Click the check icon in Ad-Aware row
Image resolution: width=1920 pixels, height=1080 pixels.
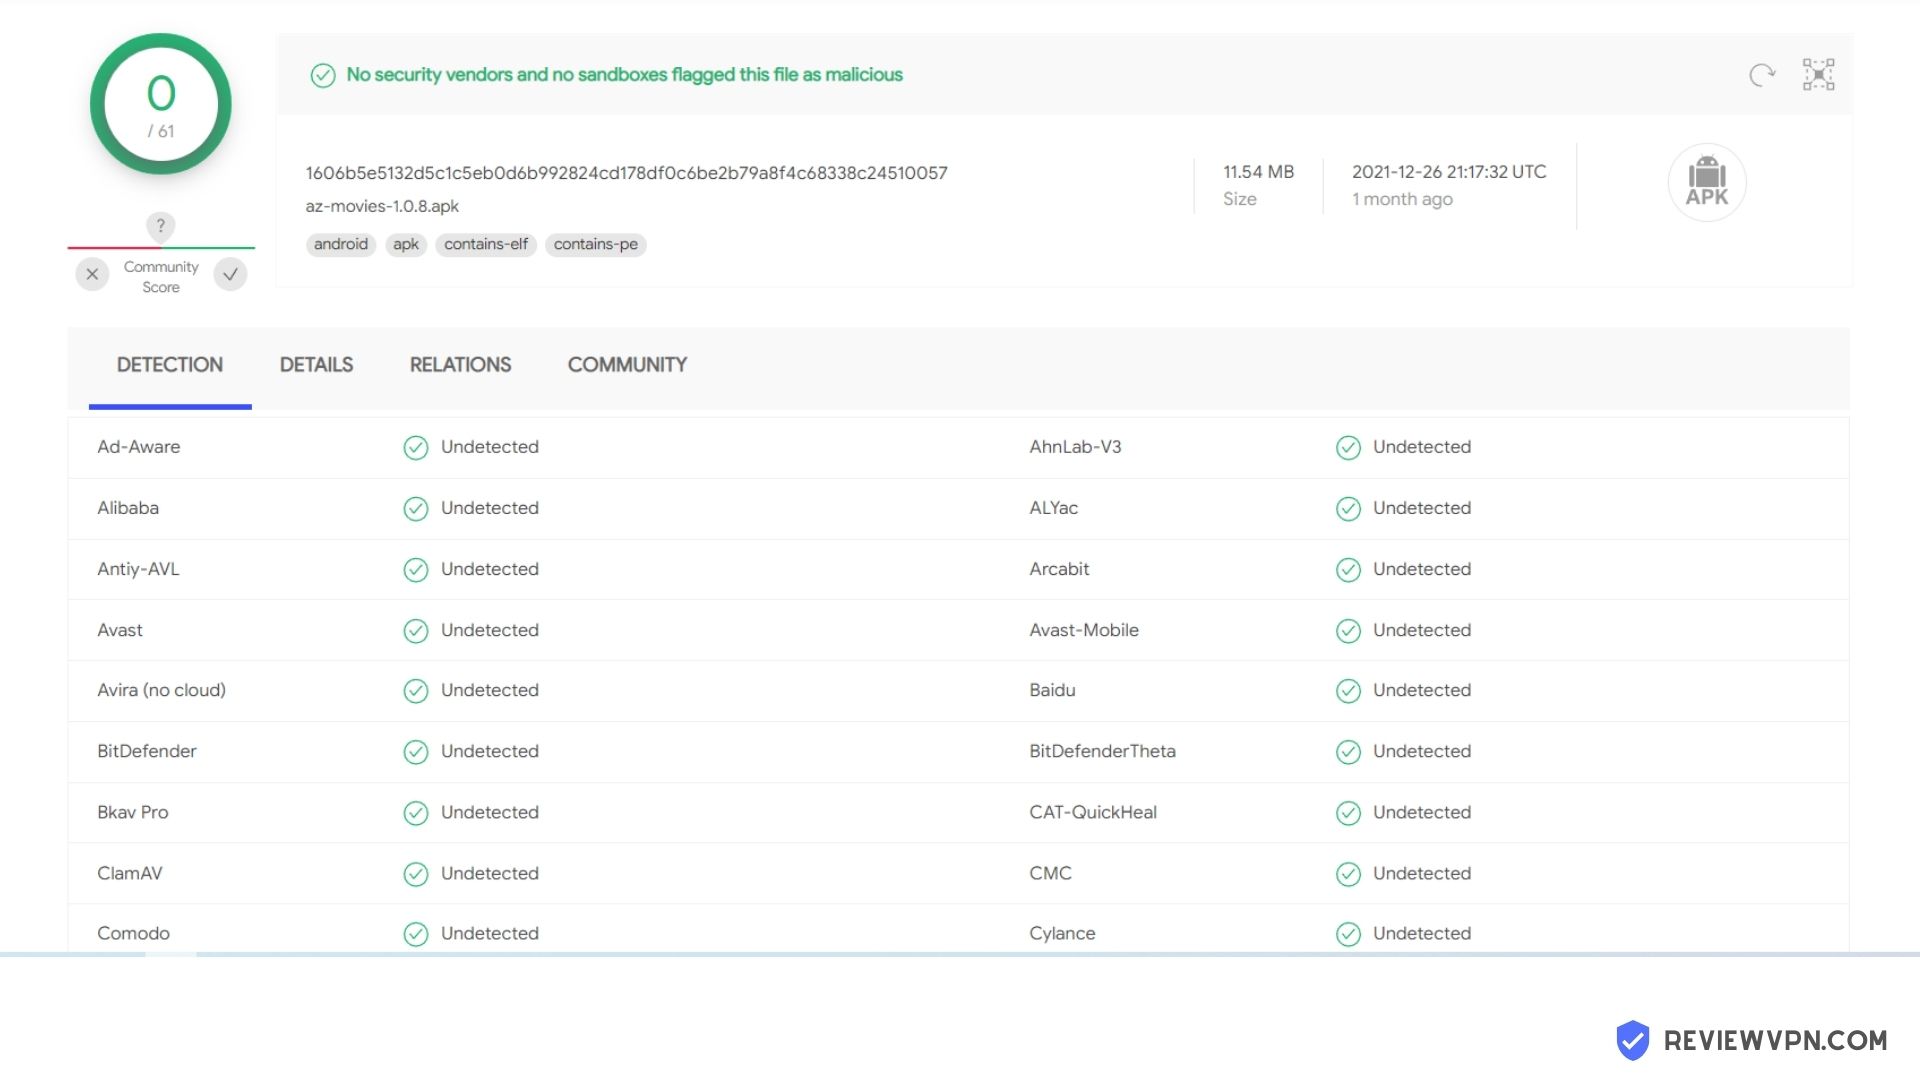[x=416, y=448]
